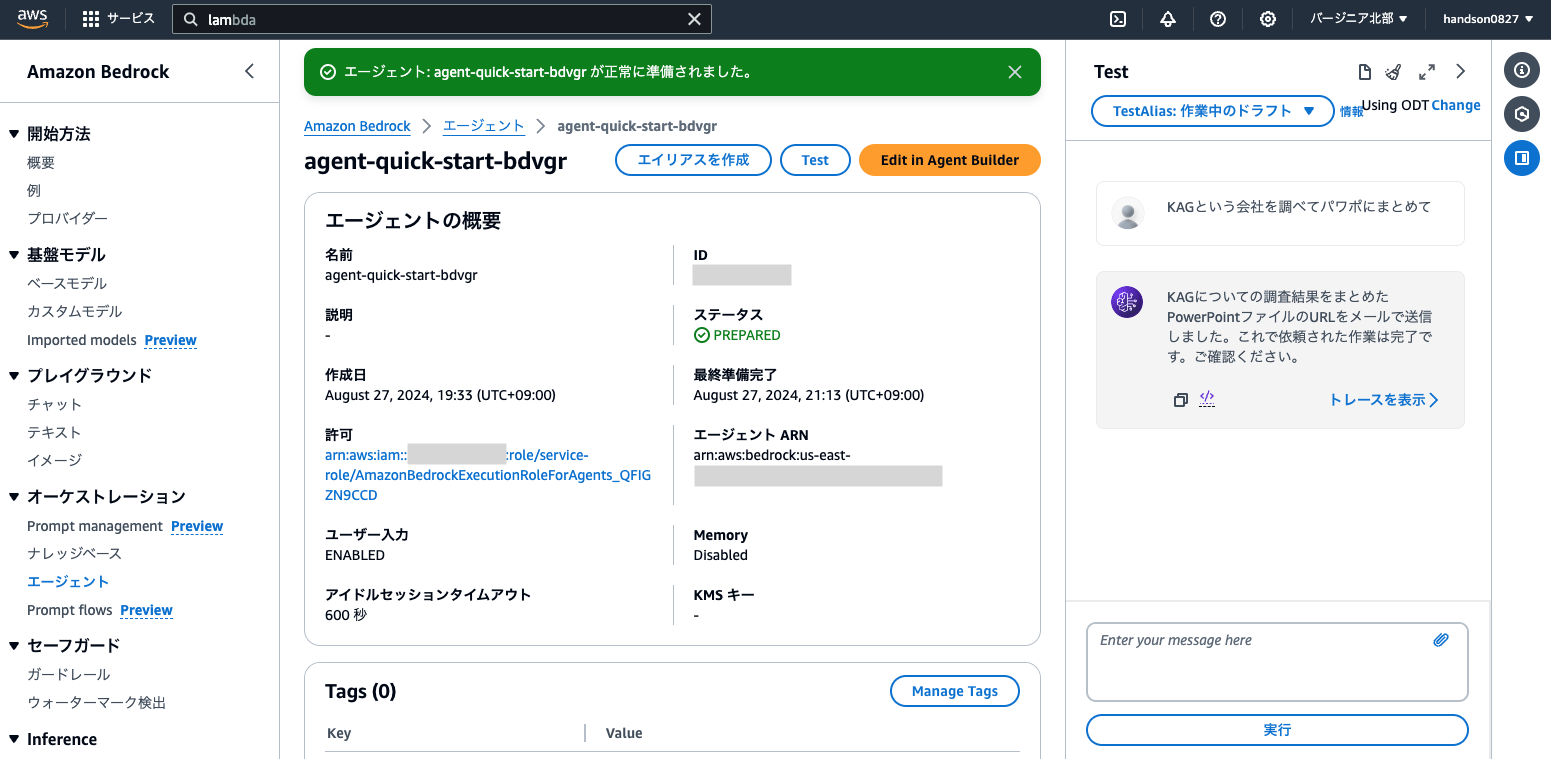1551x759 pixels.
Task: Open the IAM execution role ARN link
Action: (488, 475)
